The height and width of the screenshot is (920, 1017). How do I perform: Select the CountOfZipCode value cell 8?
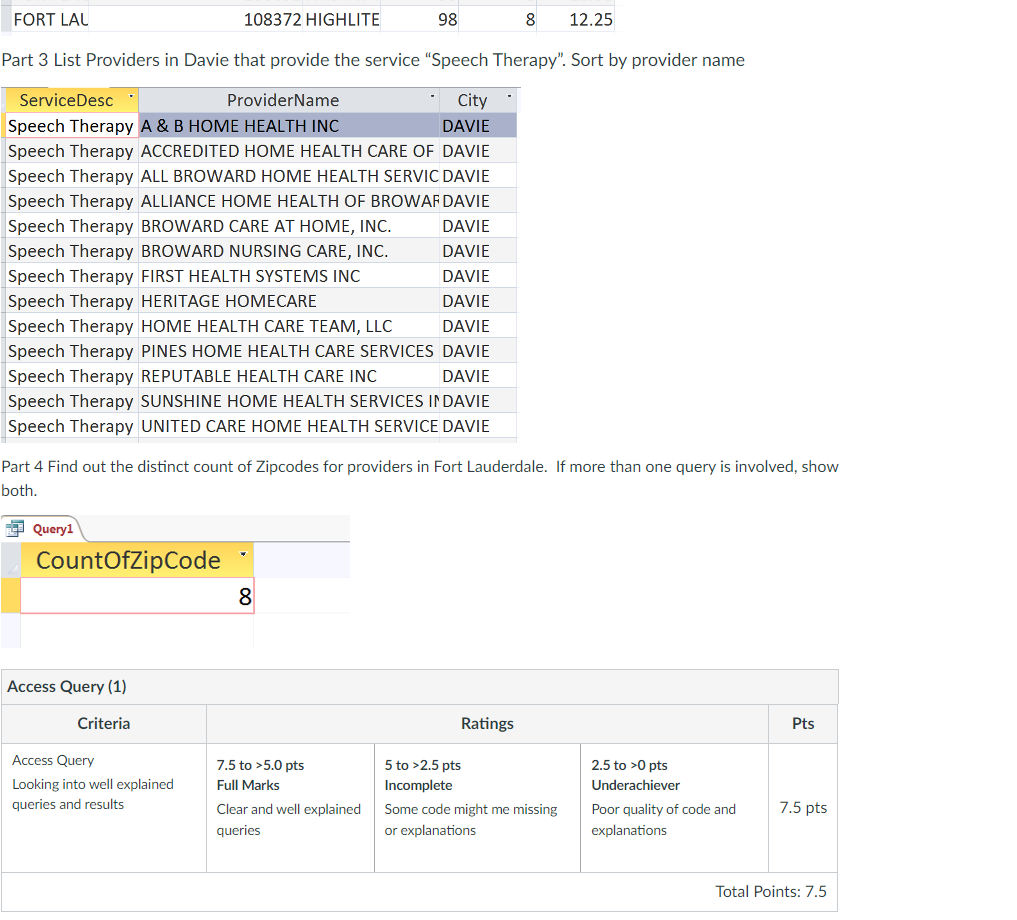137,596
